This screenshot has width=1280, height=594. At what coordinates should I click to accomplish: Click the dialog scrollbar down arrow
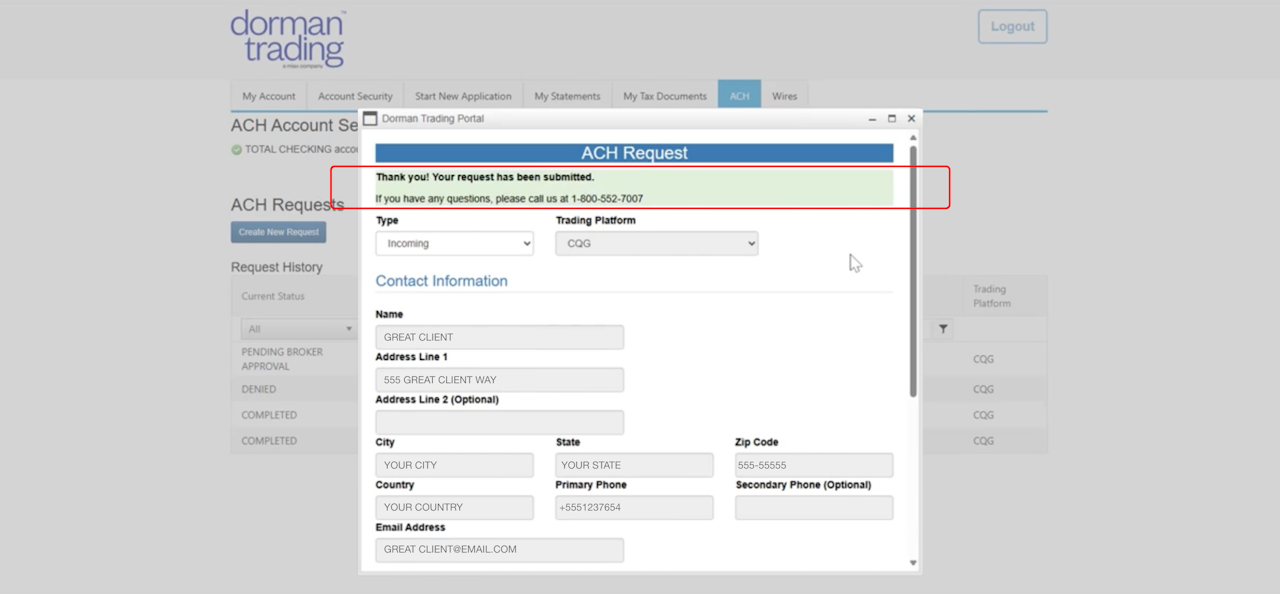coord(913,563)
